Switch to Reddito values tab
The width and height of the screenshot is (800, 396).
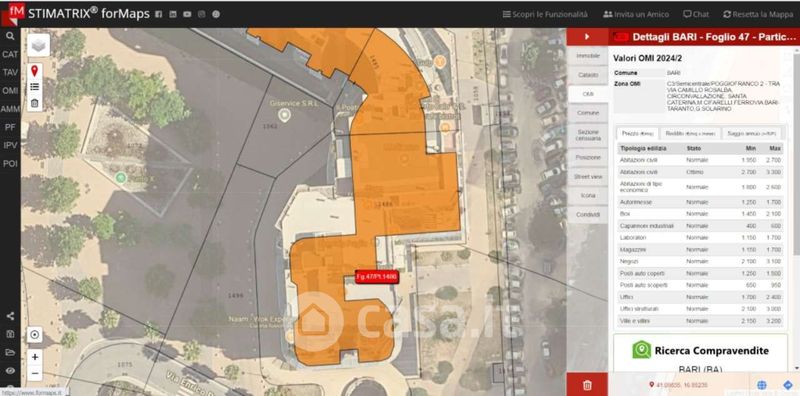[x=691, y=134]
